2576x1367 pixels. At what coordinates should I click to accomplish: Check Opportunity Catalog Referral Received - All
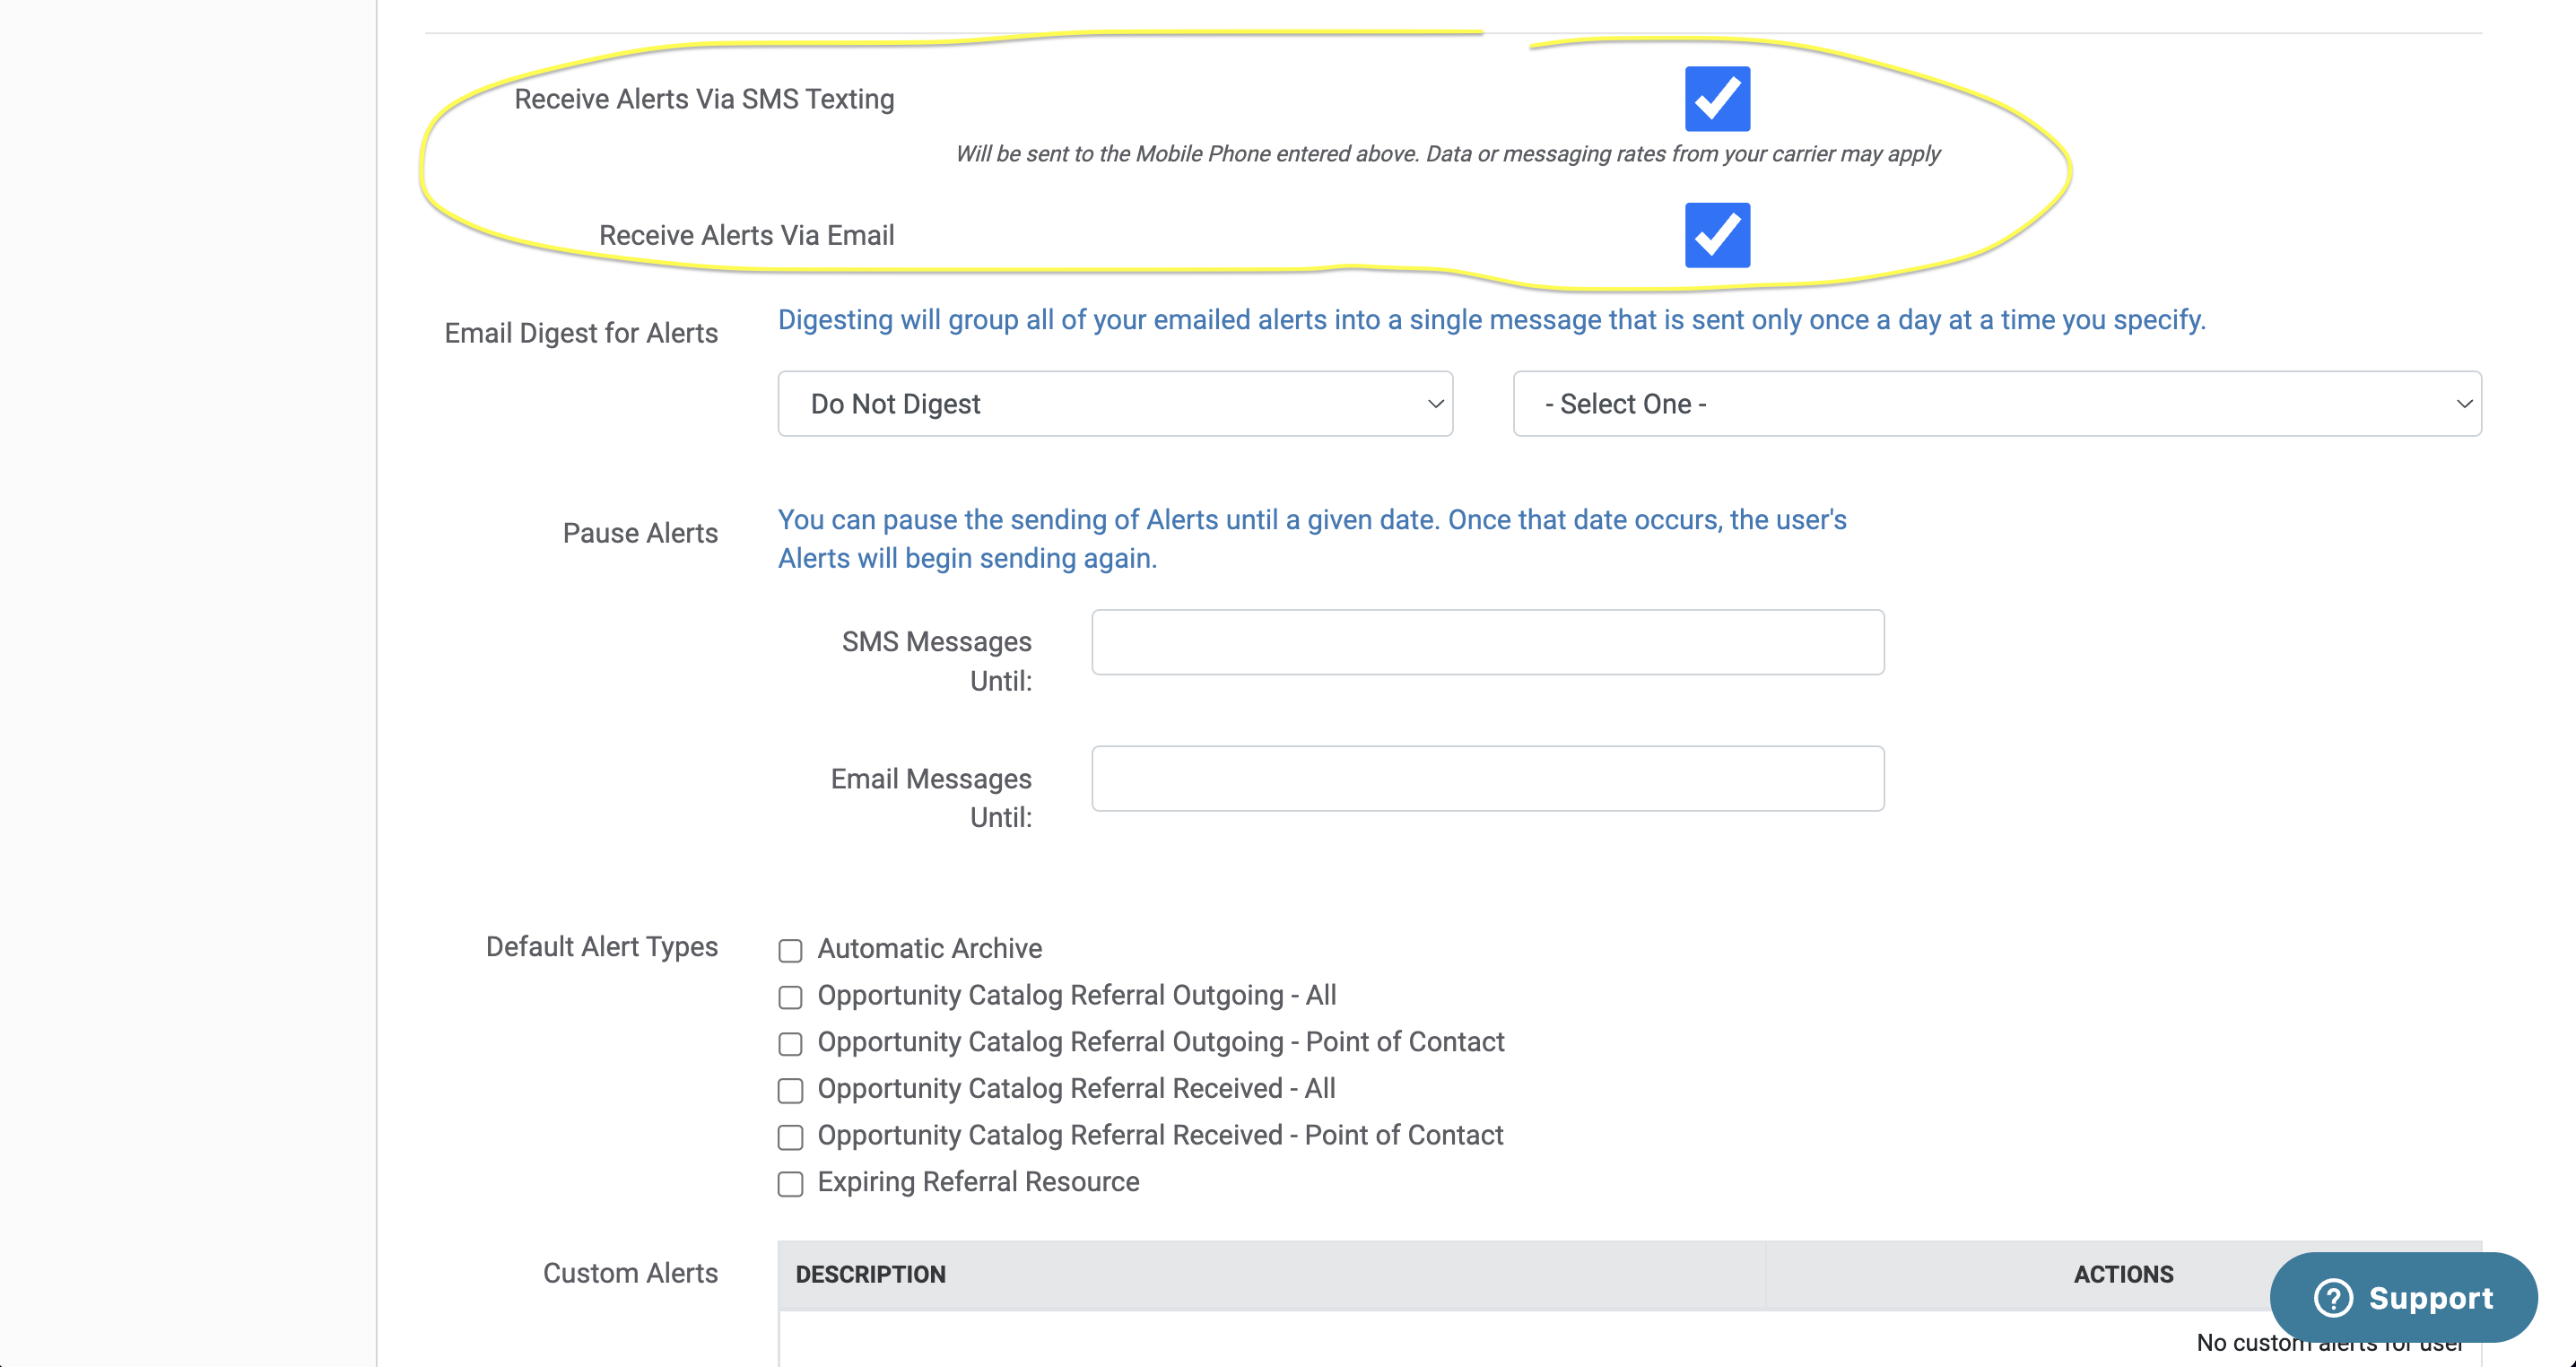pos(790,1090)
